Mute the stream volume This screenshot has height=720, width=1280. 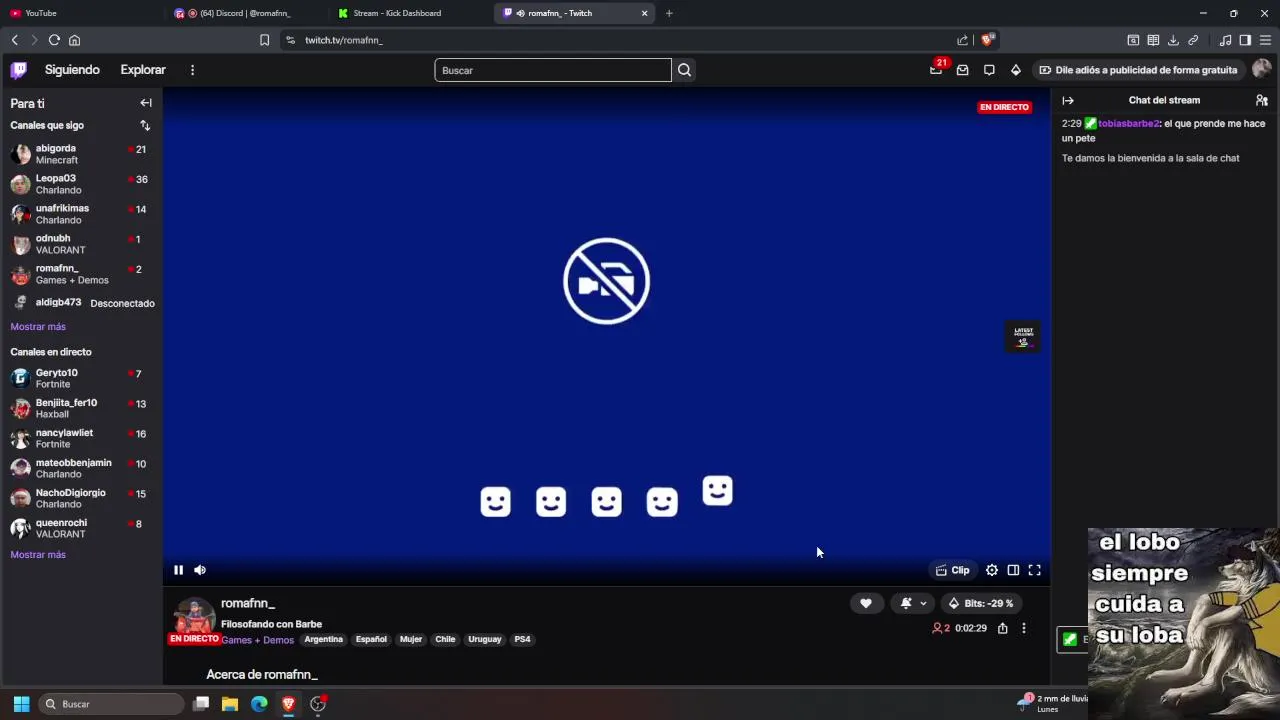tap(200, 570)
